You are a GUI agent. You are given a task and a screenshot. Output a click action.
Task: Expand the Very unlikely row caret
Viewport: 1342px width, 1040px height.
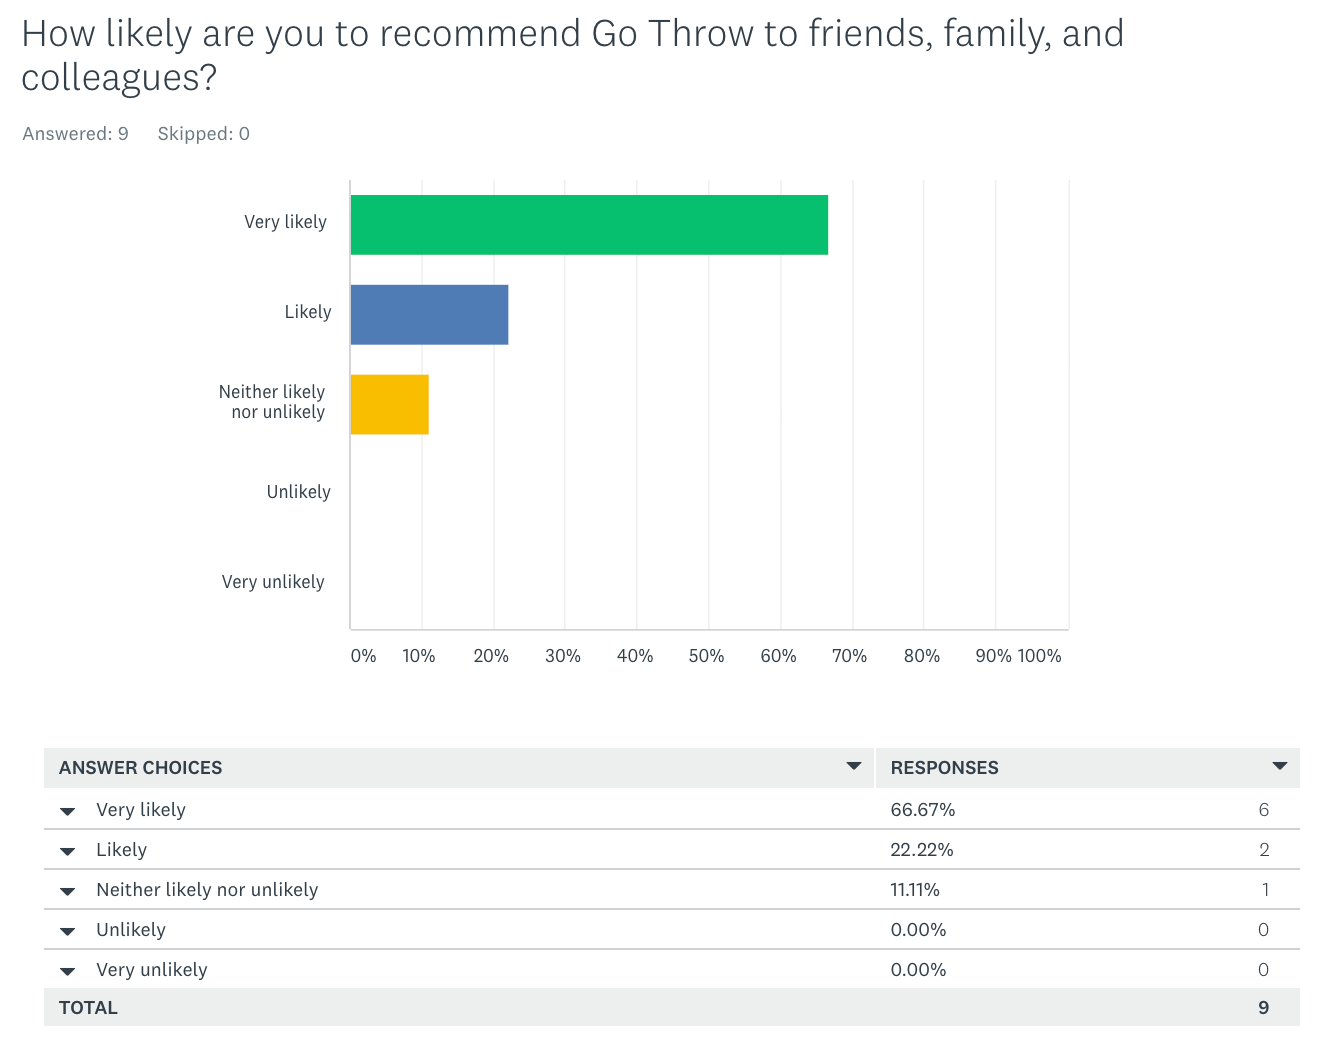pyautogui.click(x=68, y=972)
